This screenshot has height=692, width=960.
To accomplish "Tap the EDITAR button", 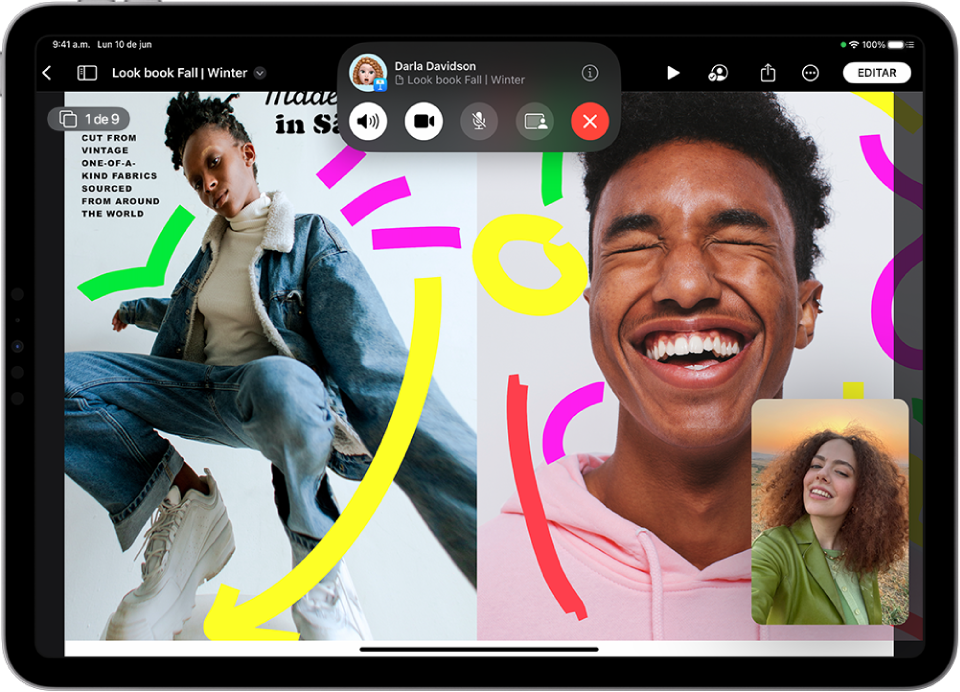I will (x=876, y=72).
